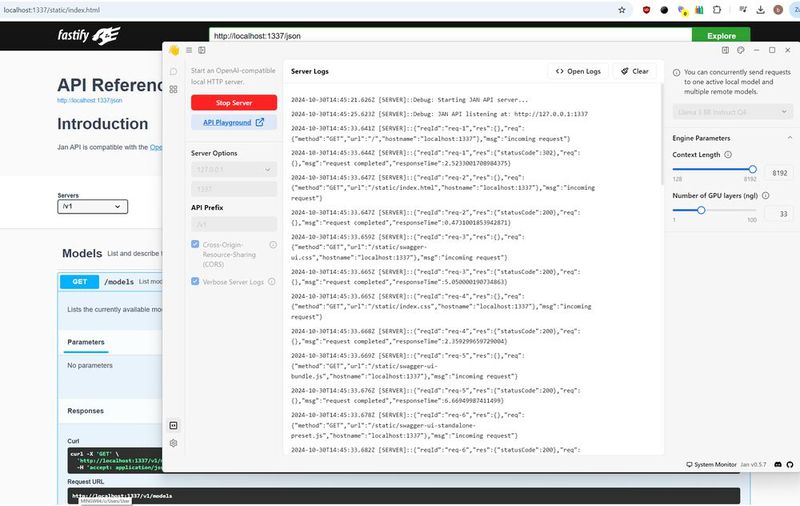This screenshot has width=800, height=506.
Task: Select the Local API Server sidebar icon
Action: [x=173, y=425]
